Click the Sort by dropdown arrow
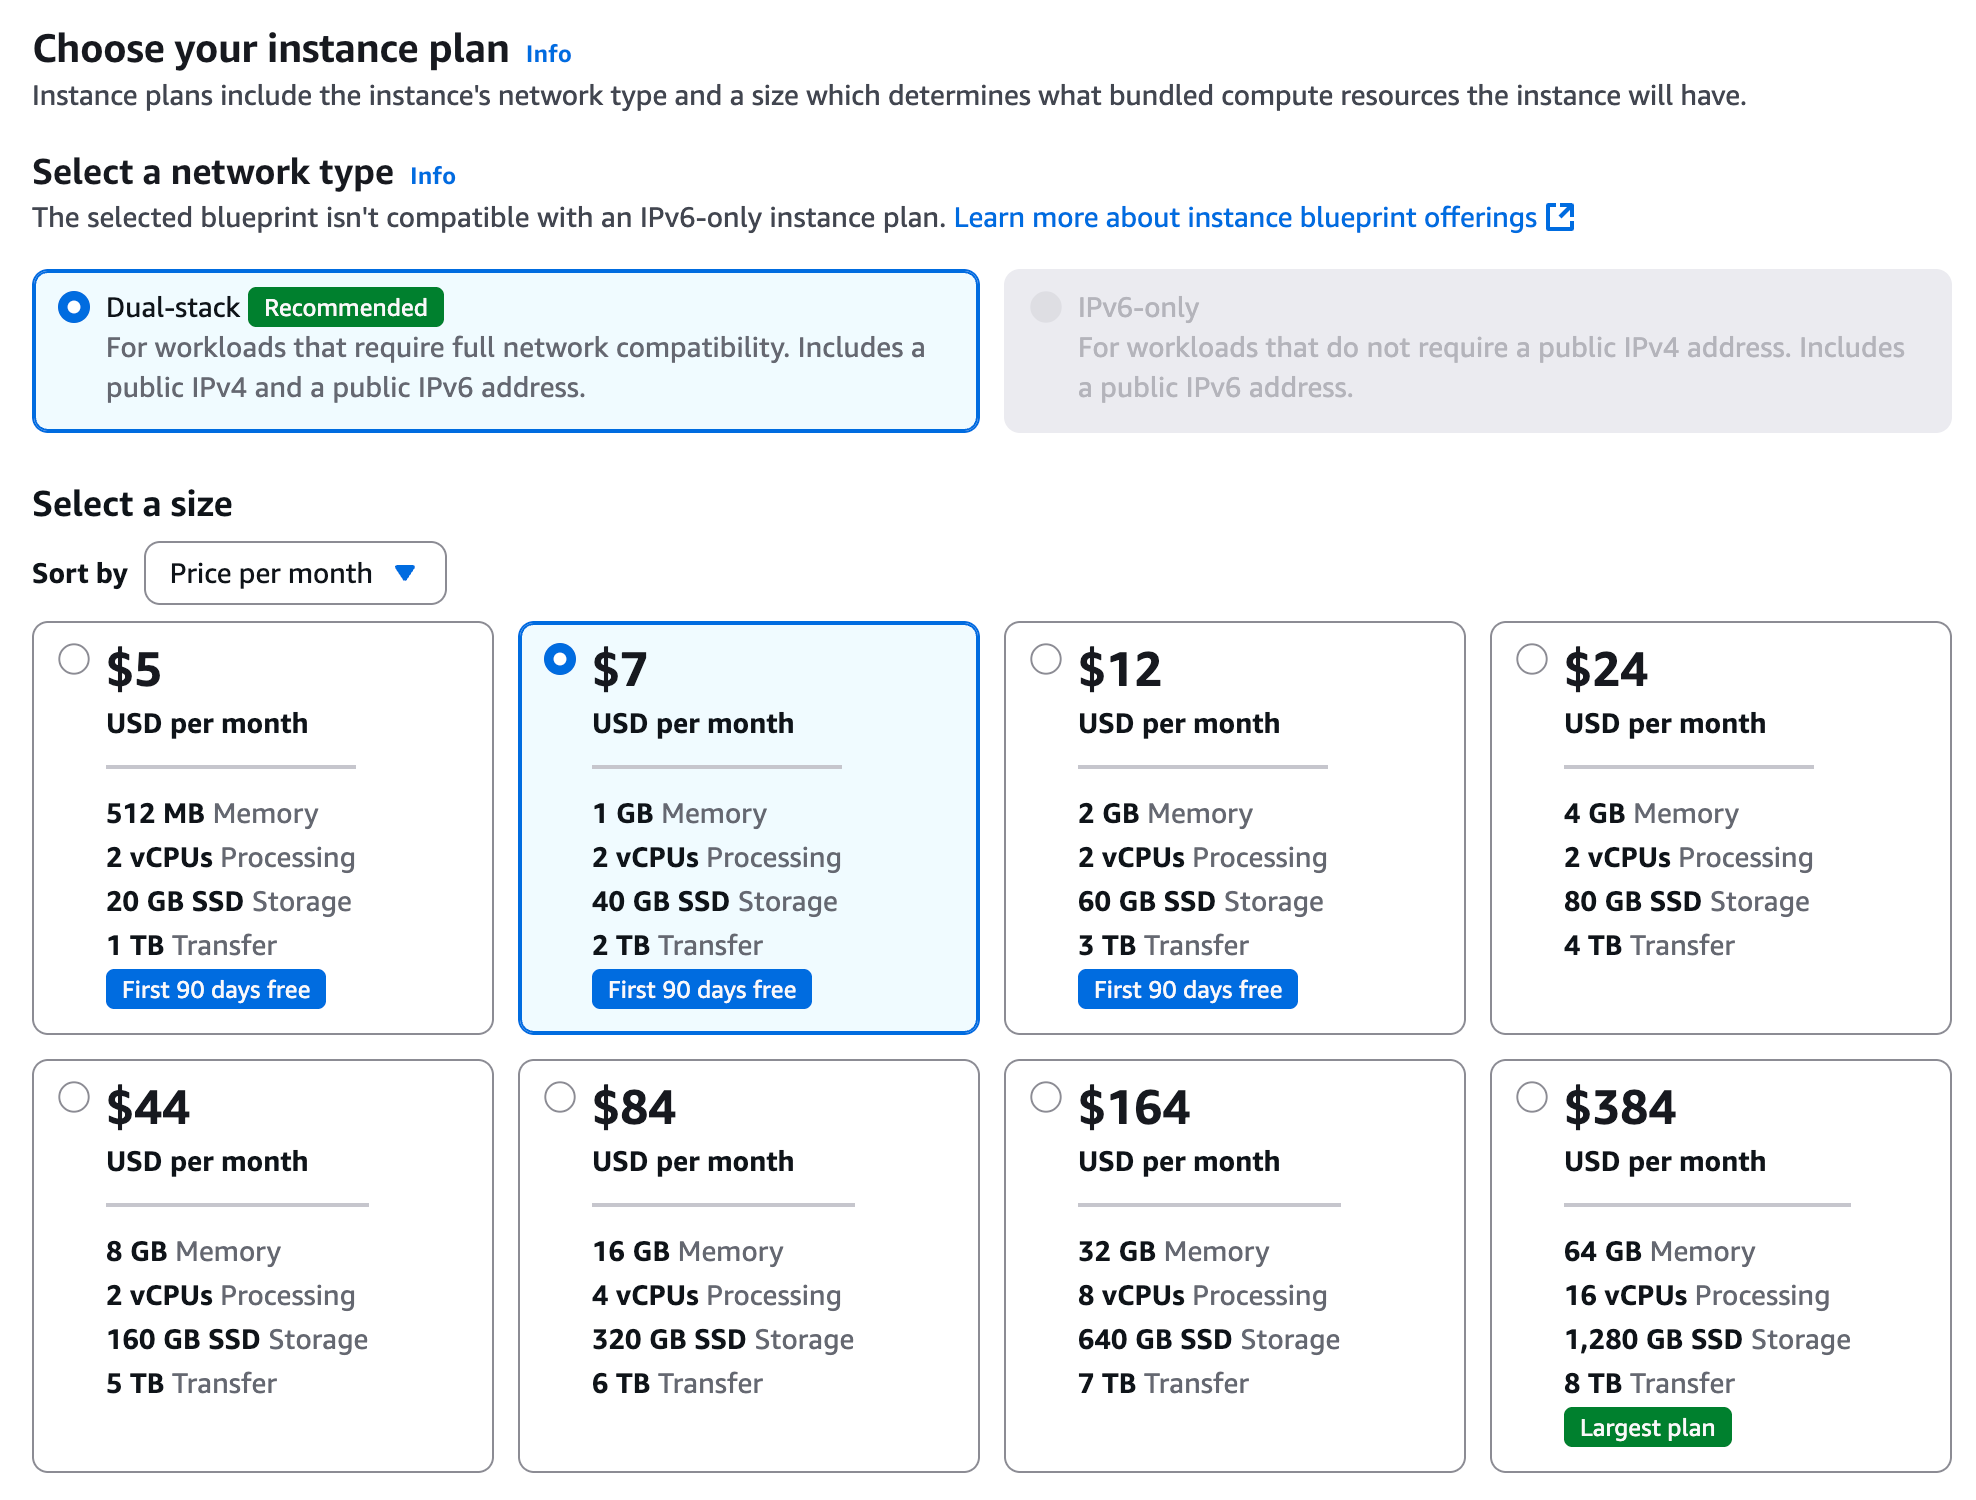 (405, 573)
